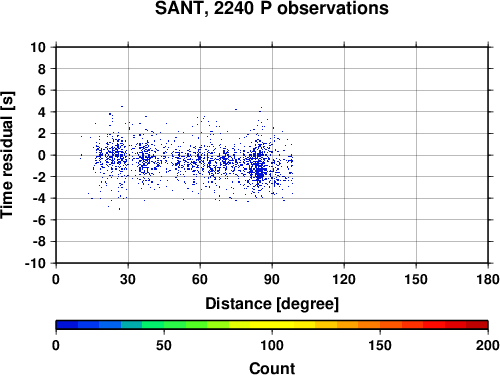Click the 90 tick label on distance axis
The width and height of the screenshot is (500, 375).
tap(272, 279)
